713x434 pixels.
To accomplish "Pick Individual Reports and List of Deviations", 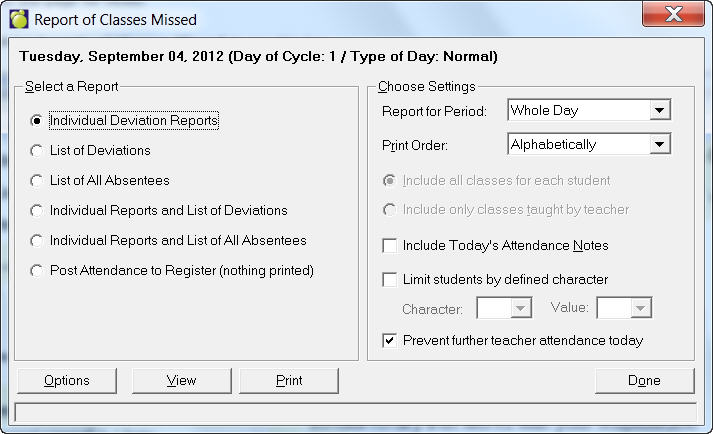I will point(37,211).
